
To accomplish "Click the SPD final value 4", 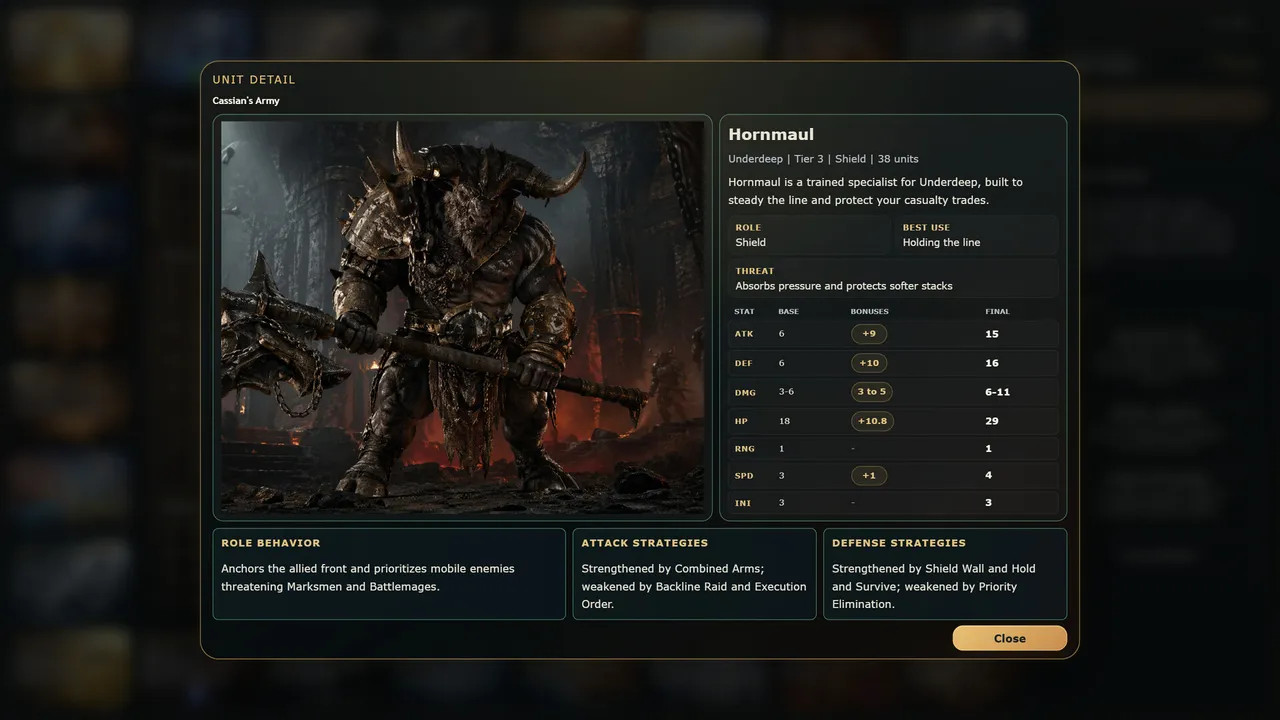I will pyautogui.click(x=988, y=475).
